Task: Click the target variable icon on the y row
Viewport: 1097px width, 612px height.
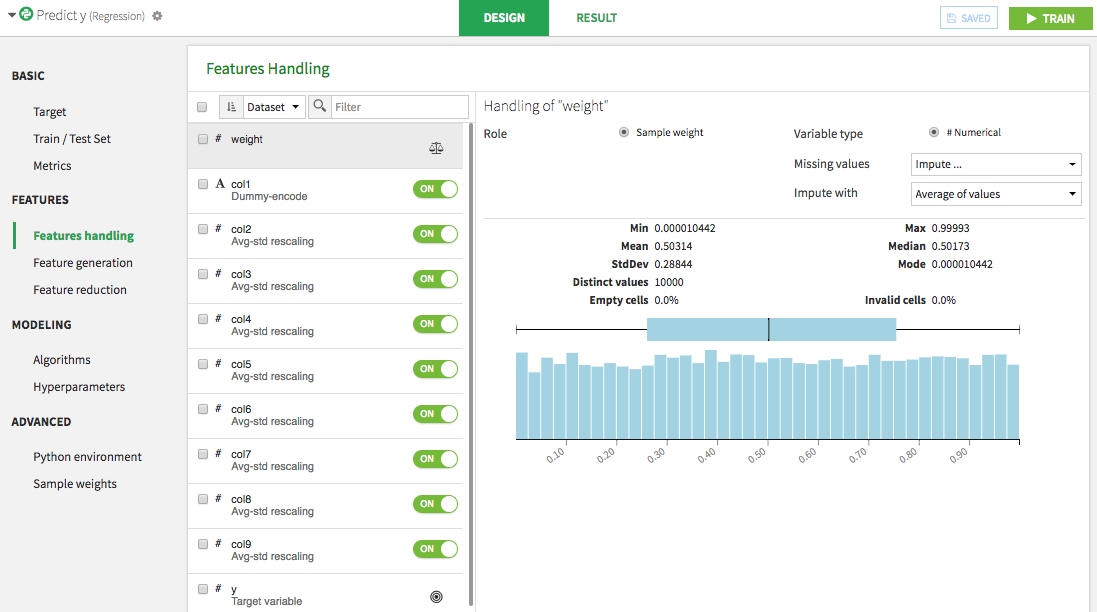Action: 435,596
